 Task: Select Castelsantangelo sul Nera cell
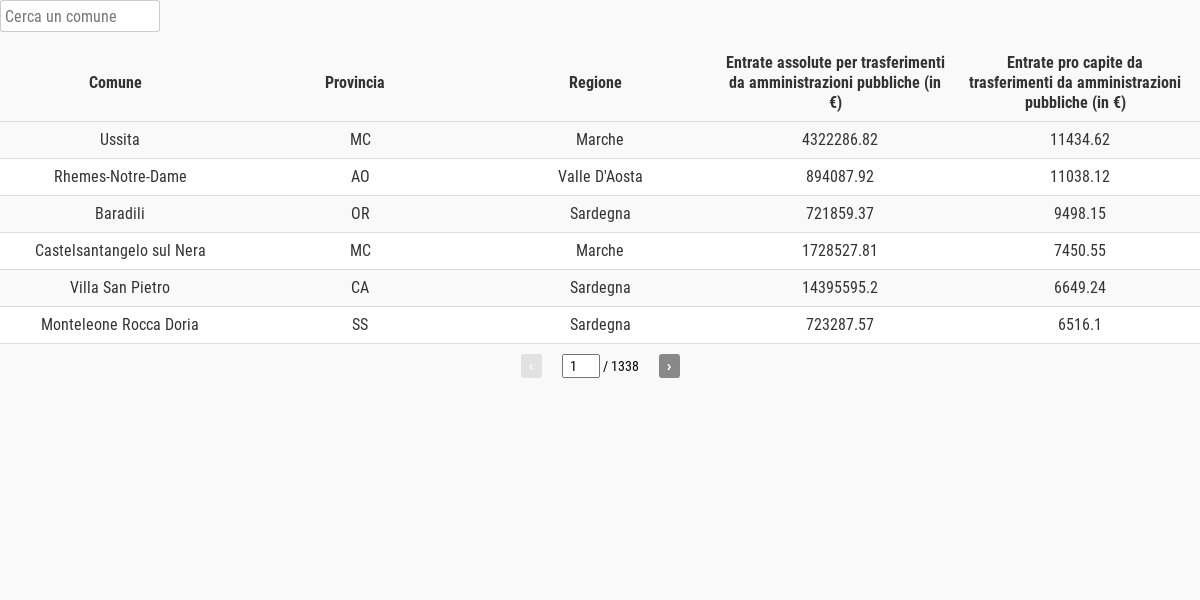[x=120, y=251]
